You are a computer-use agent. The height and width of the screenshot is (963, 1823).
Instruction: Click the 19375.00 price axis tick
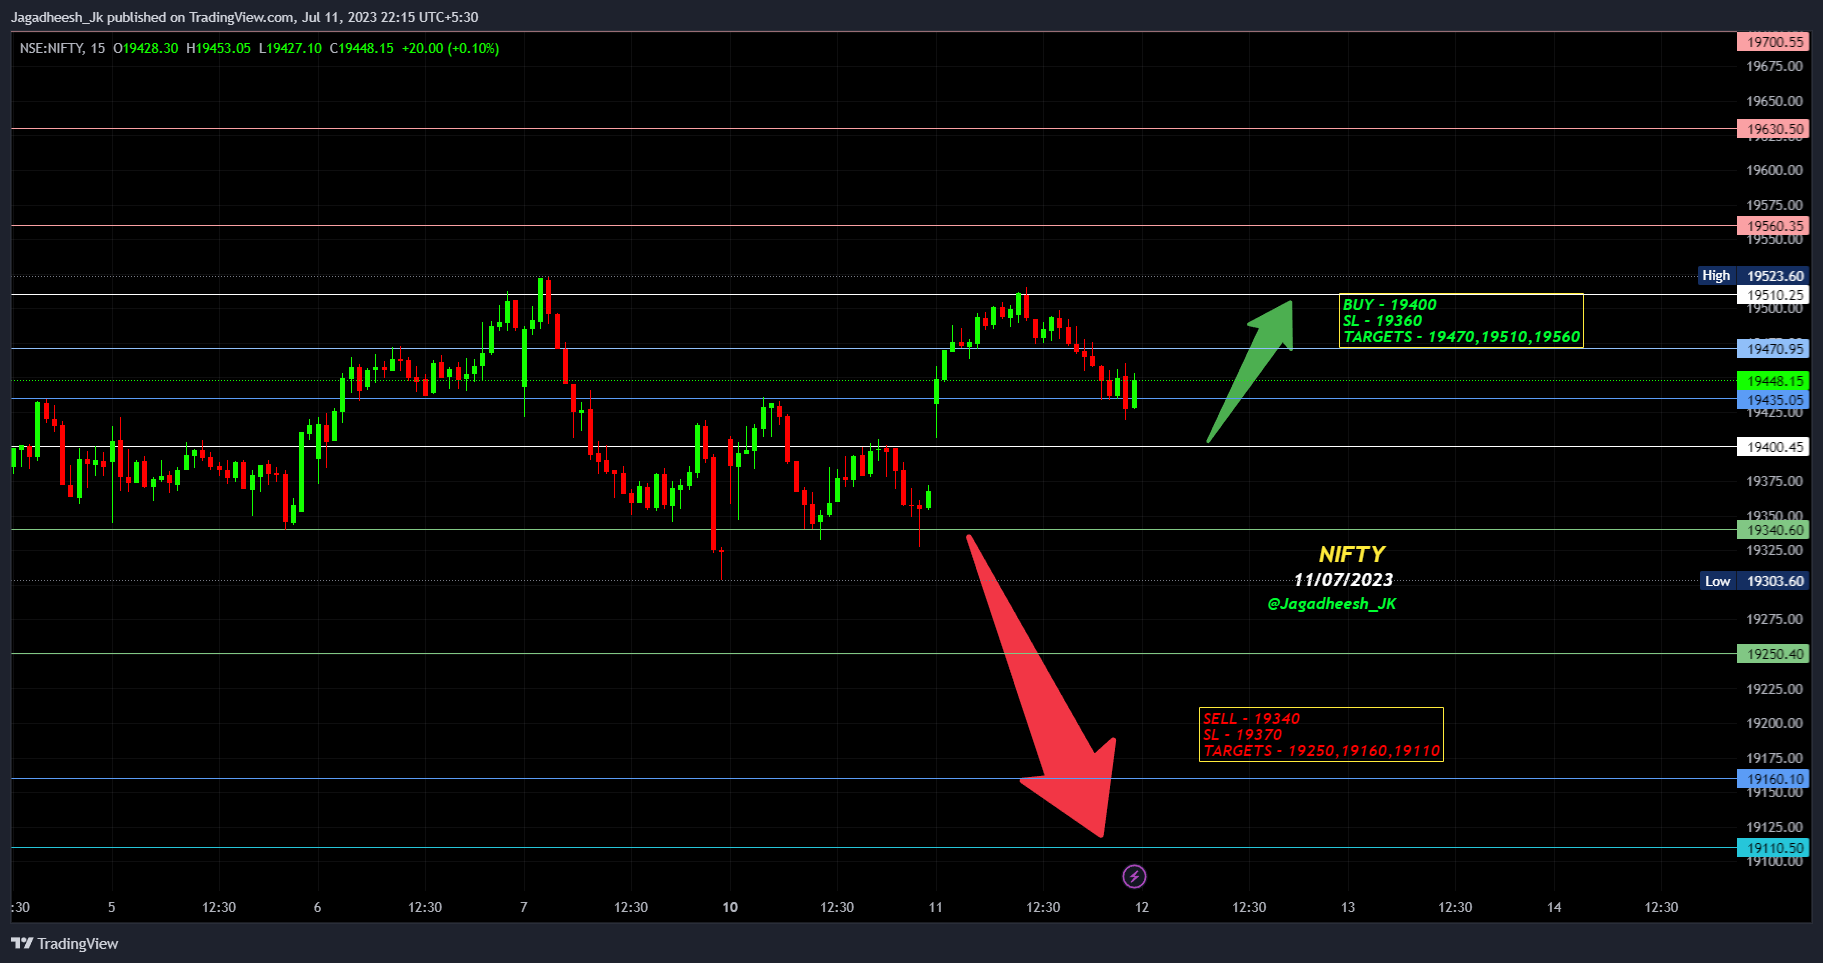(x=1774, y=481)
